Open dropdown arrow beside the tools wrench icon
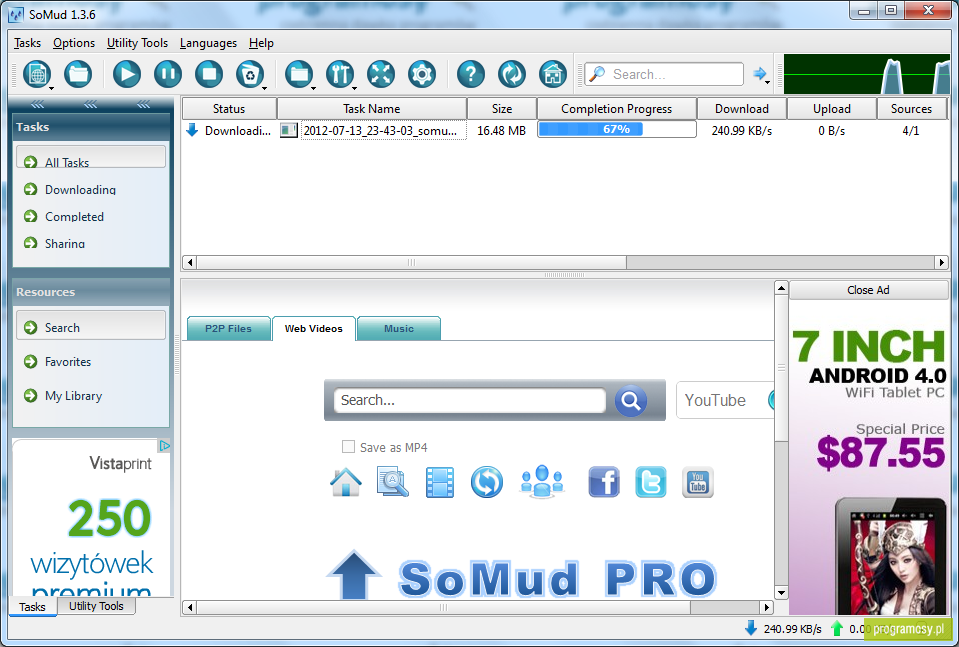Image resolution: width=959 pixels, height=647 pixels. coord(354,89)
